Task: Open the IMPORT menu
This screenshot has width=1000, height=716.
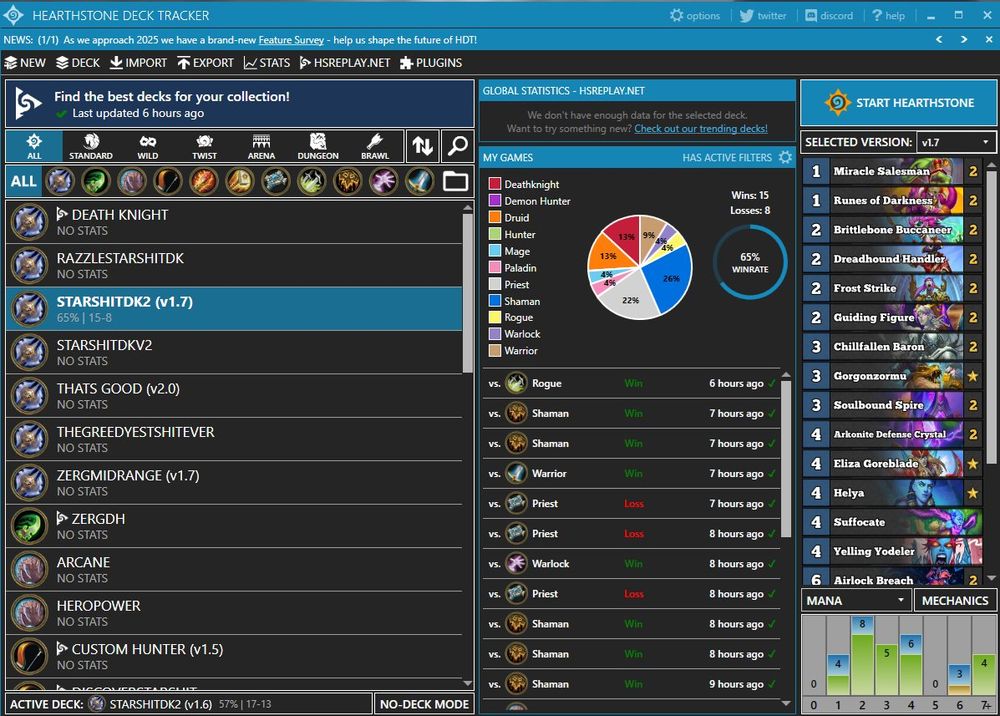Action: (x=138, y=62)
